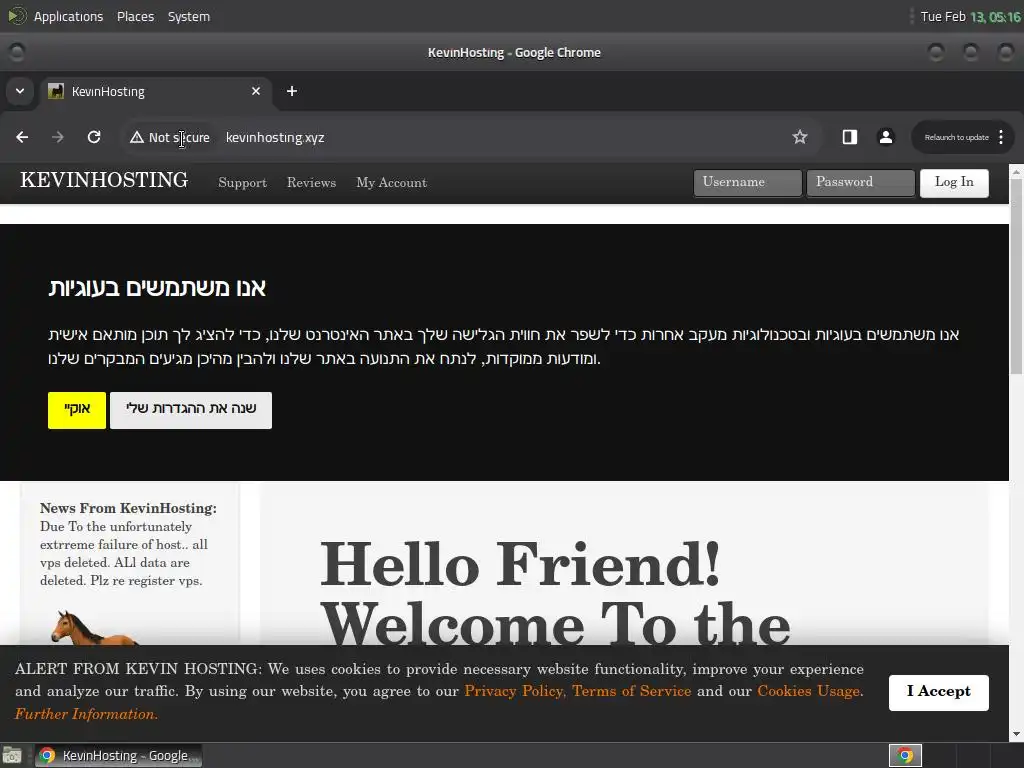Screen dimensions: 1024x768
Task: Go back using the browser back arrow
Action: 22,137
